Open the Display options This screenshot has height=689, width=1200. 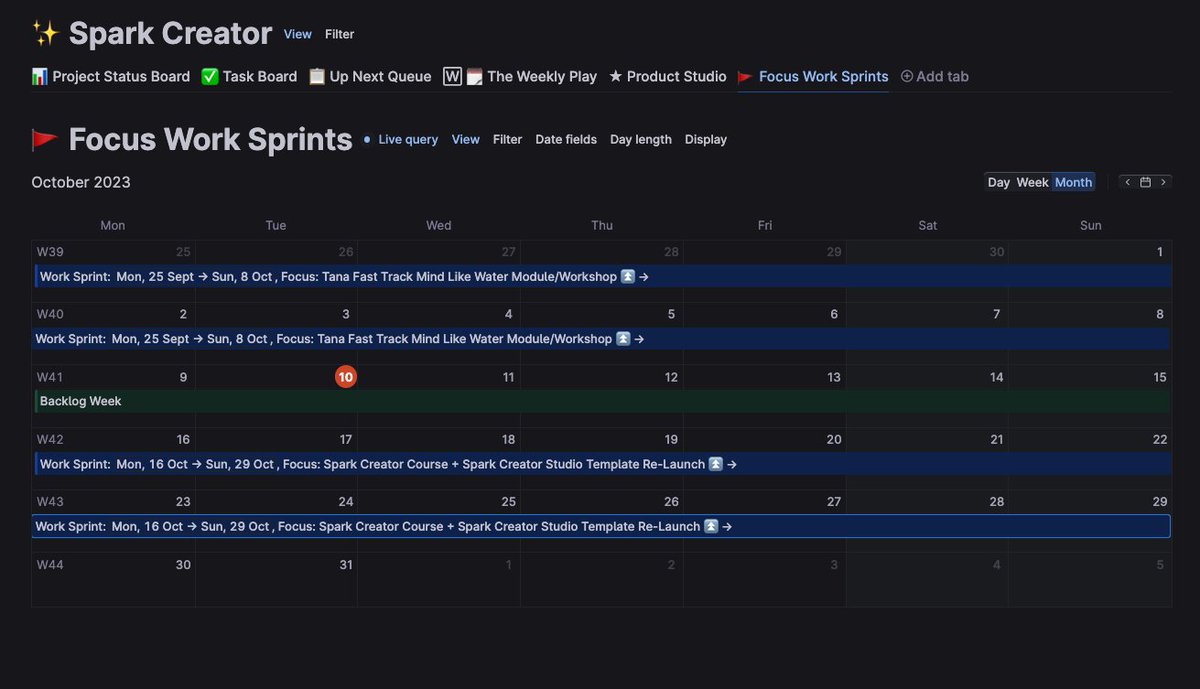[x=706, y=140]
